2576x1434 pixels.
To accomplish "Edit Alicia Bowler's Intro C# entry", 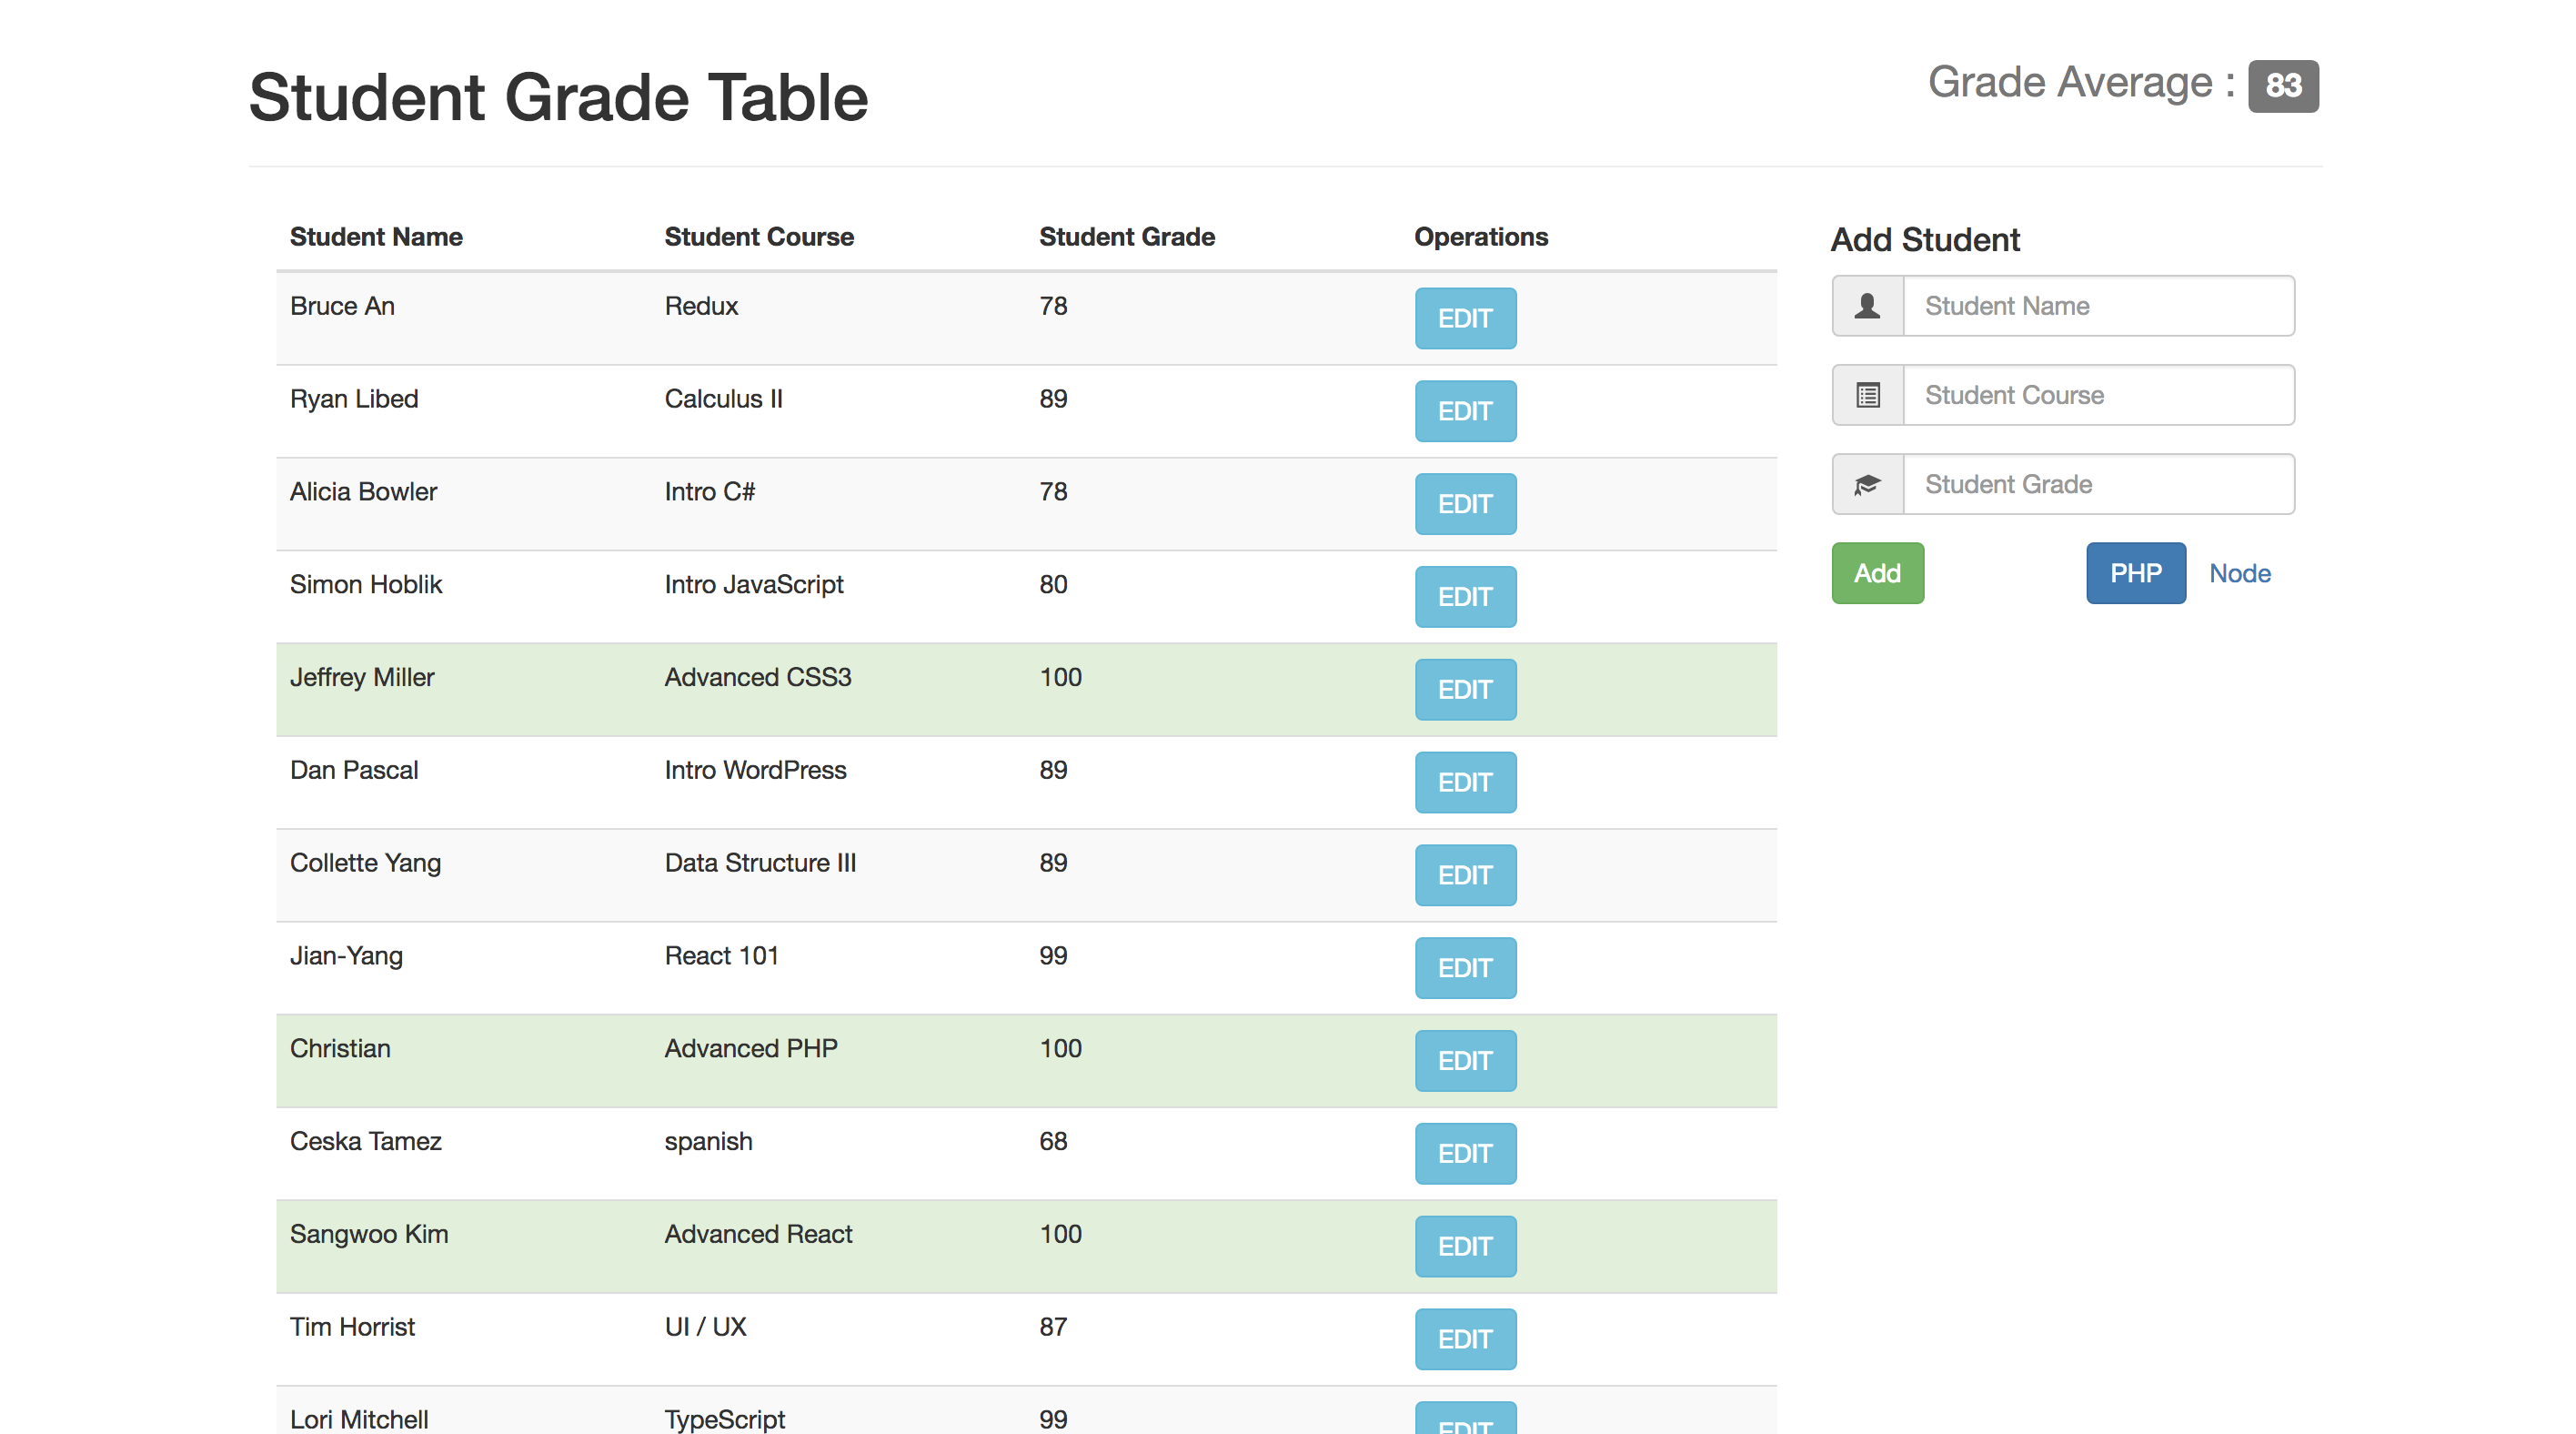I will pyautogui.click(x=1465, y=504).
